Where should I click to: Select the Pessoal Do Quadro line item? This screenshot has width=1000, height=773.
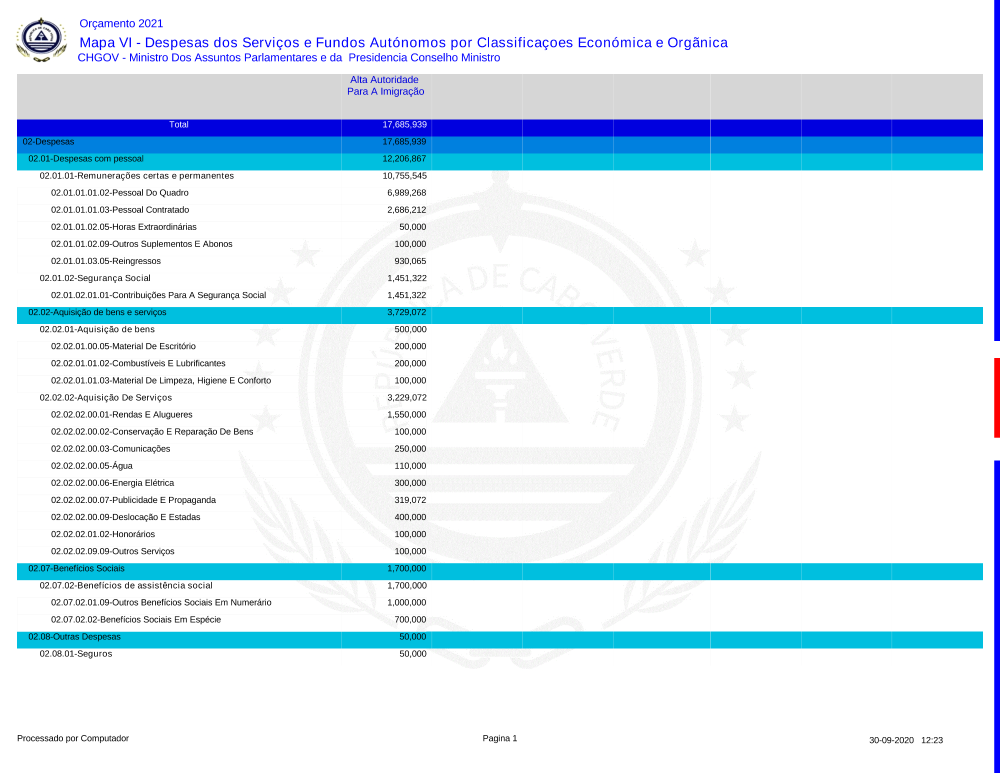click(119, 193)
